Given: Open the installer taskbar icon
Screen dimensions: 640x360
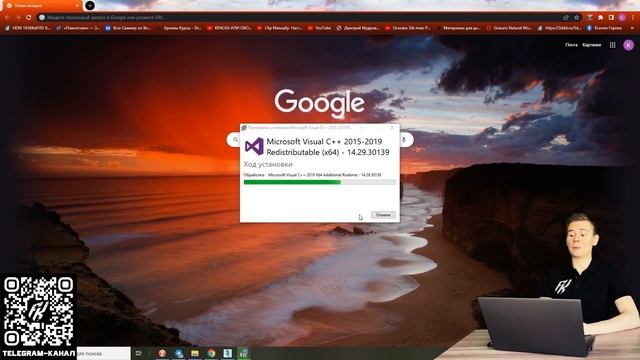Looking at the screenshot, I should click(244, 353).
